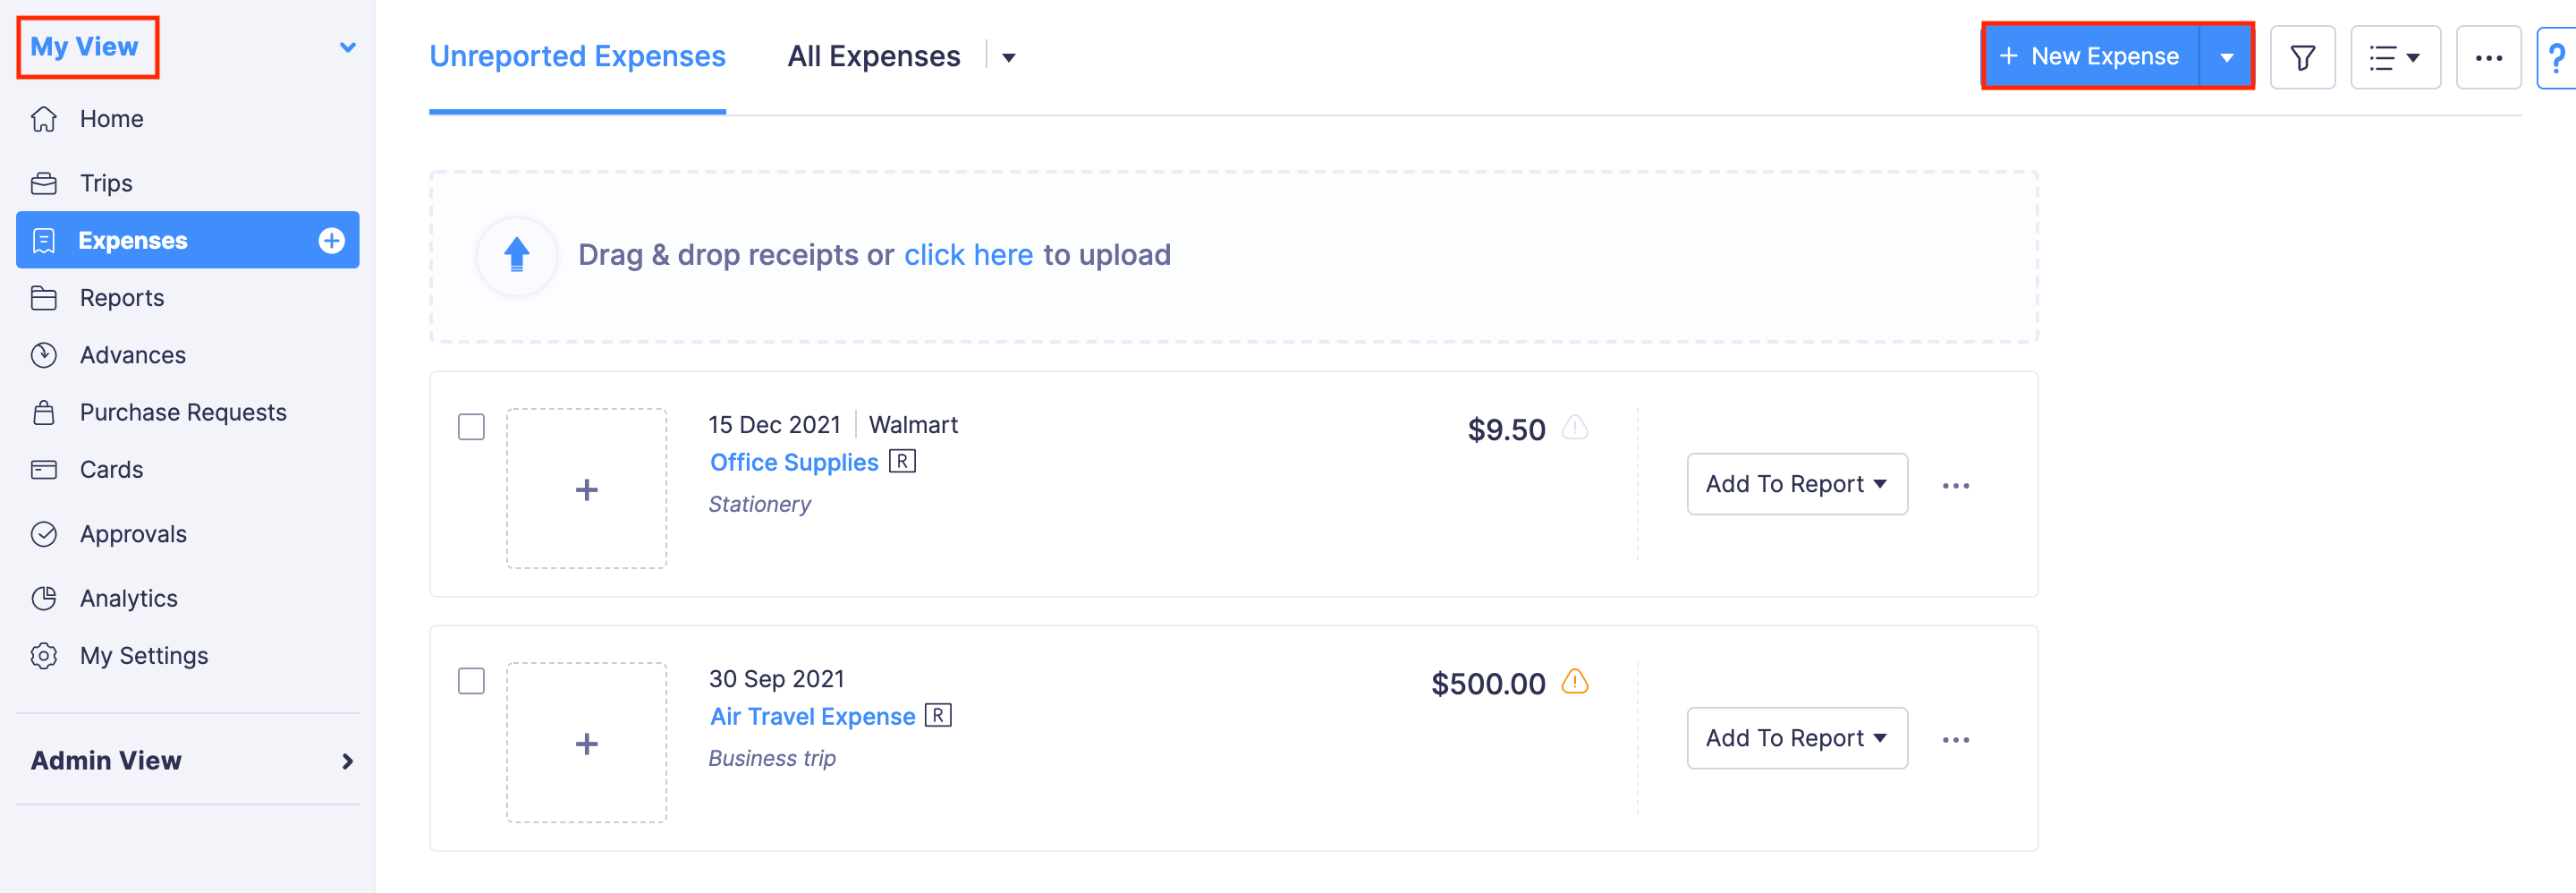Click the plus icon beside Expenses in sidebar

click(x=330, y=240)
